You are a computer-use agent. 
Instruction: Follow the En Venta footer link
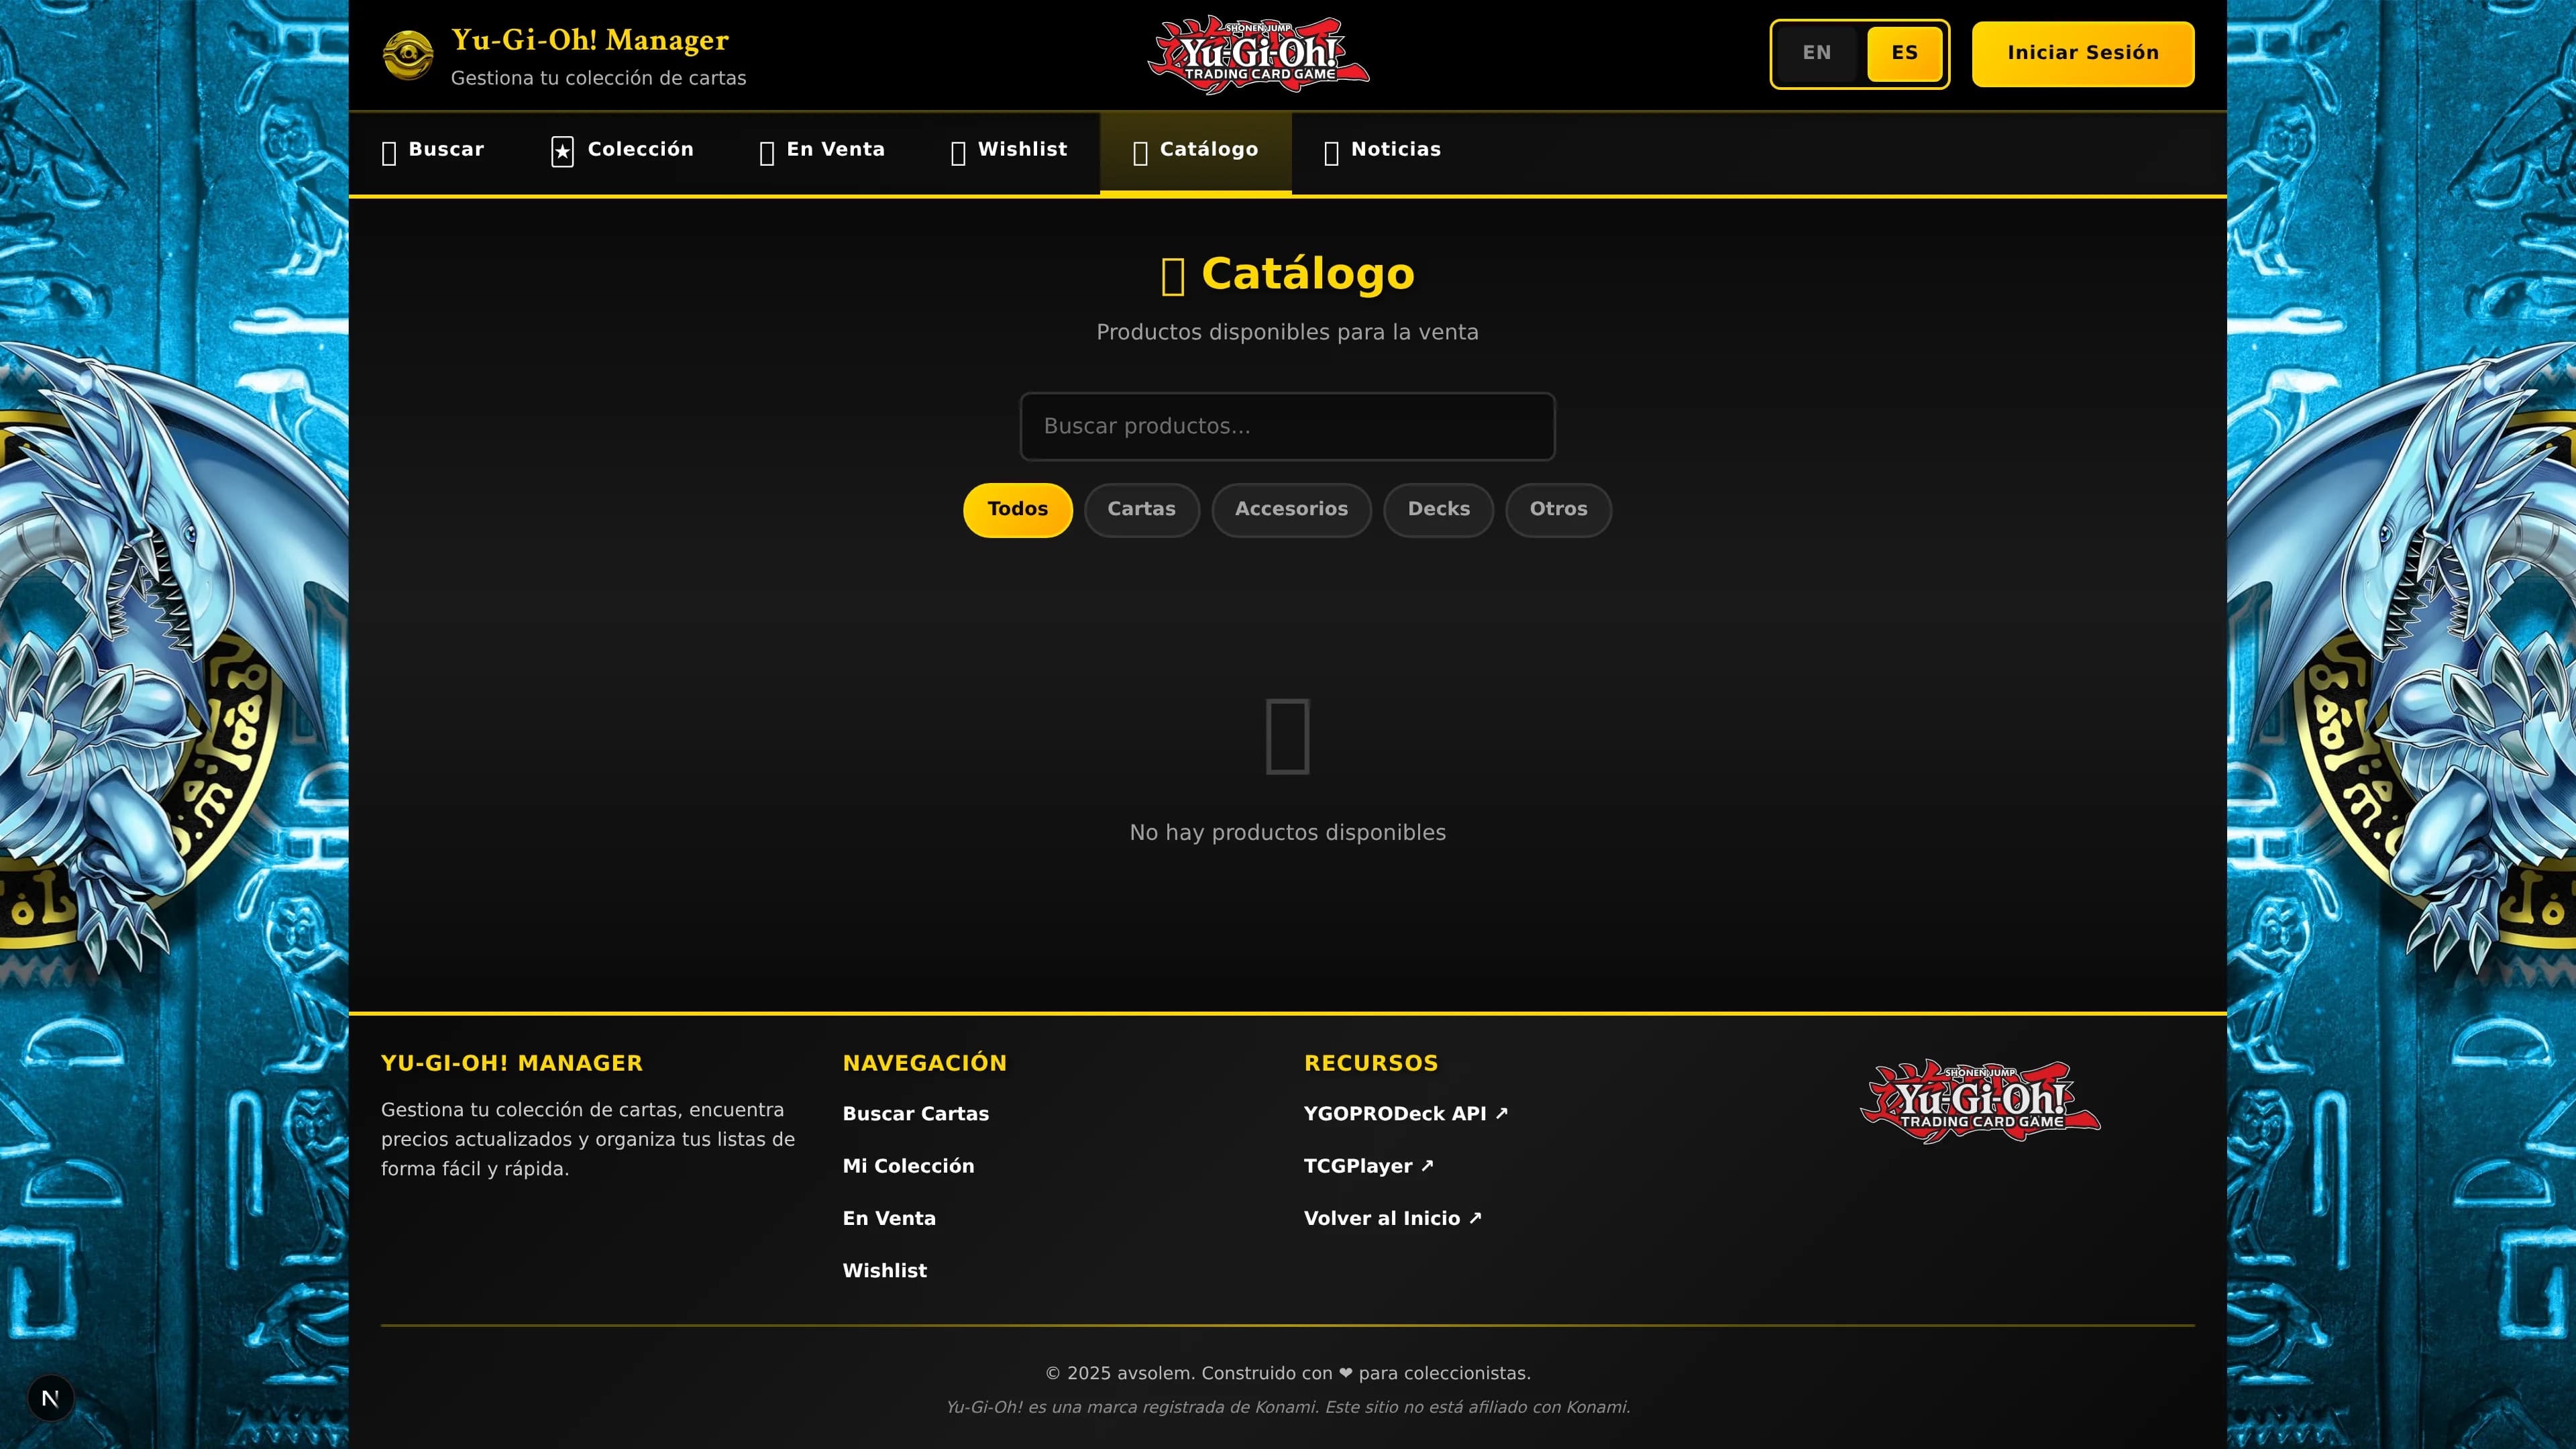point(889,1218)
